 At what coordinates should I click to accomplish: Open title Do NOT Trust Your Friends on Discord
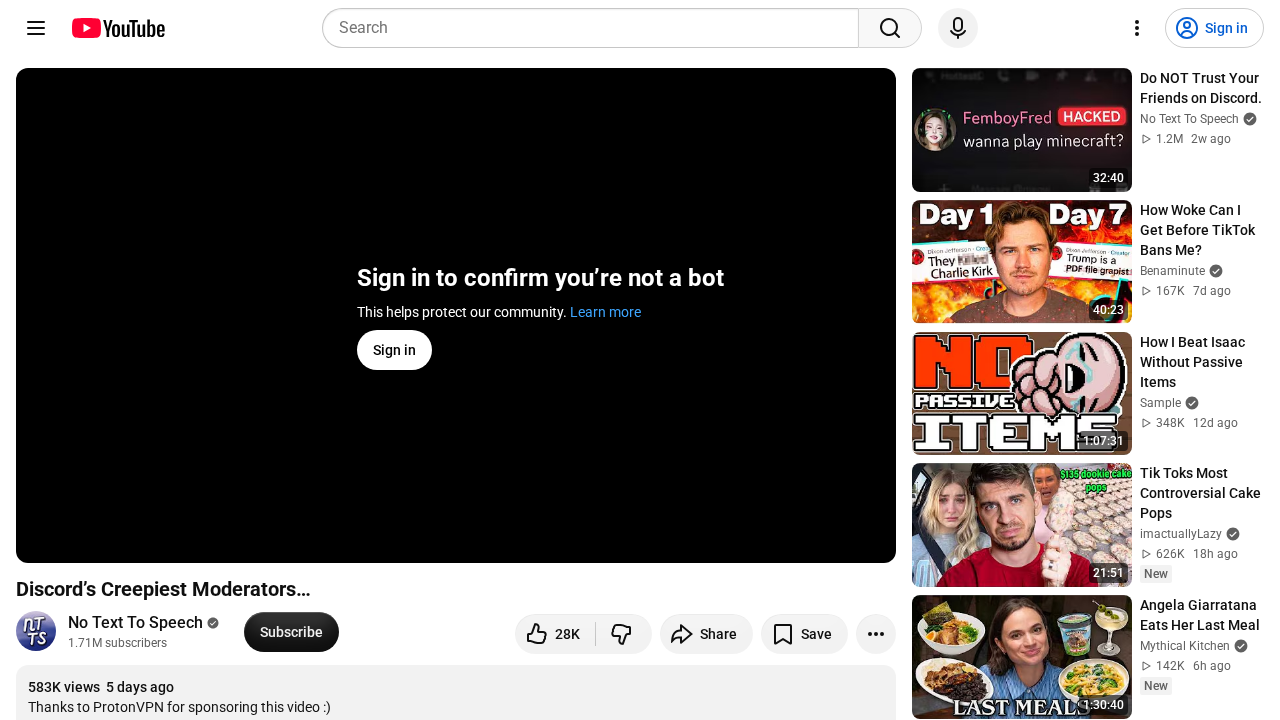coord(1201,88)
